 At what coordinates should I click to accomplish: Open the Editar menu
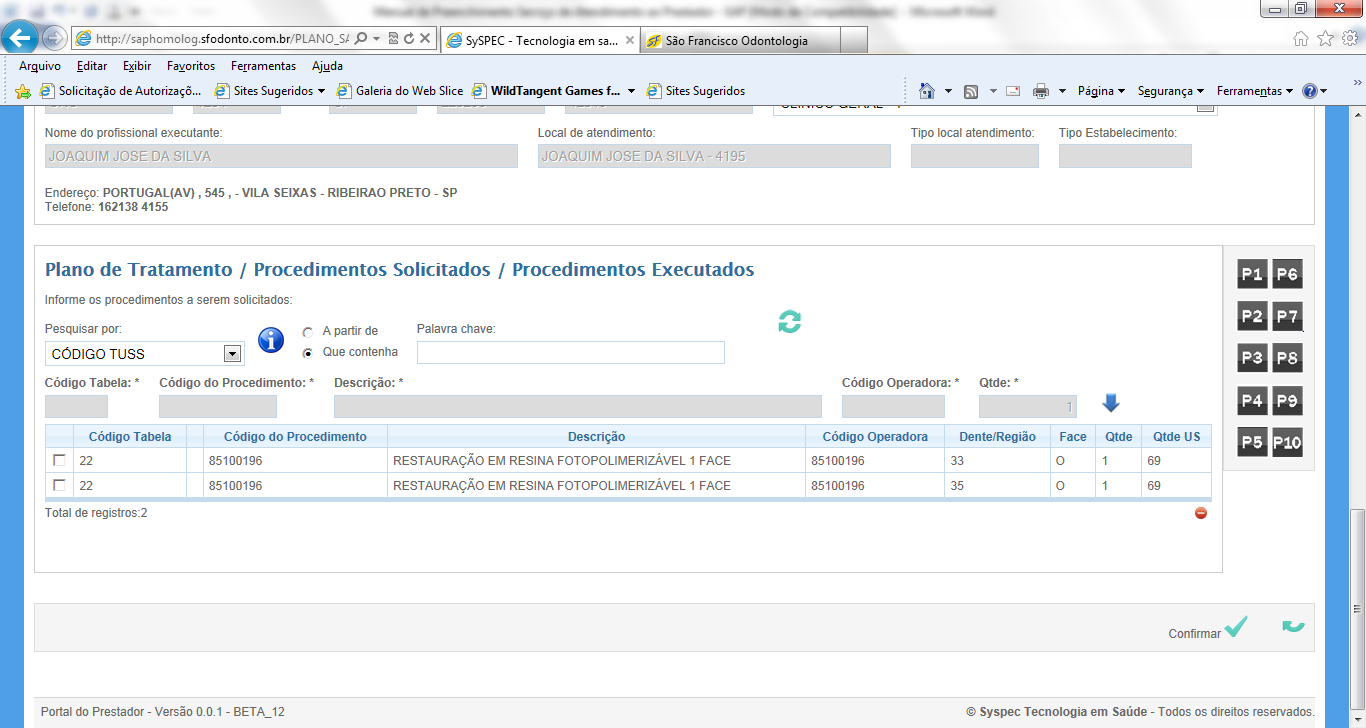click(92, 66)
